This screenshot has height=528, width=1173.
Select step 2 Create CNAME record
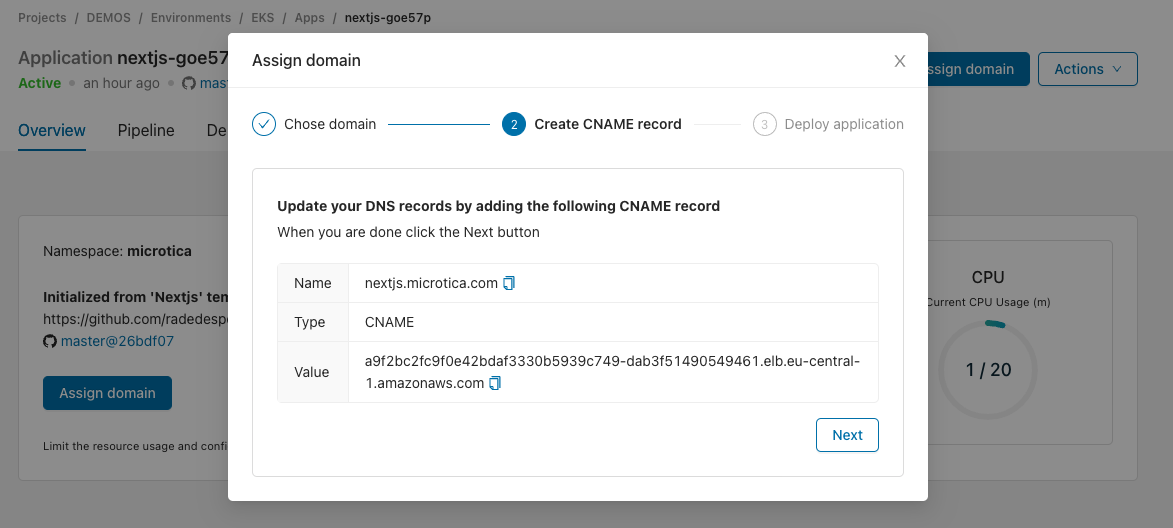(x=592, y=124)
